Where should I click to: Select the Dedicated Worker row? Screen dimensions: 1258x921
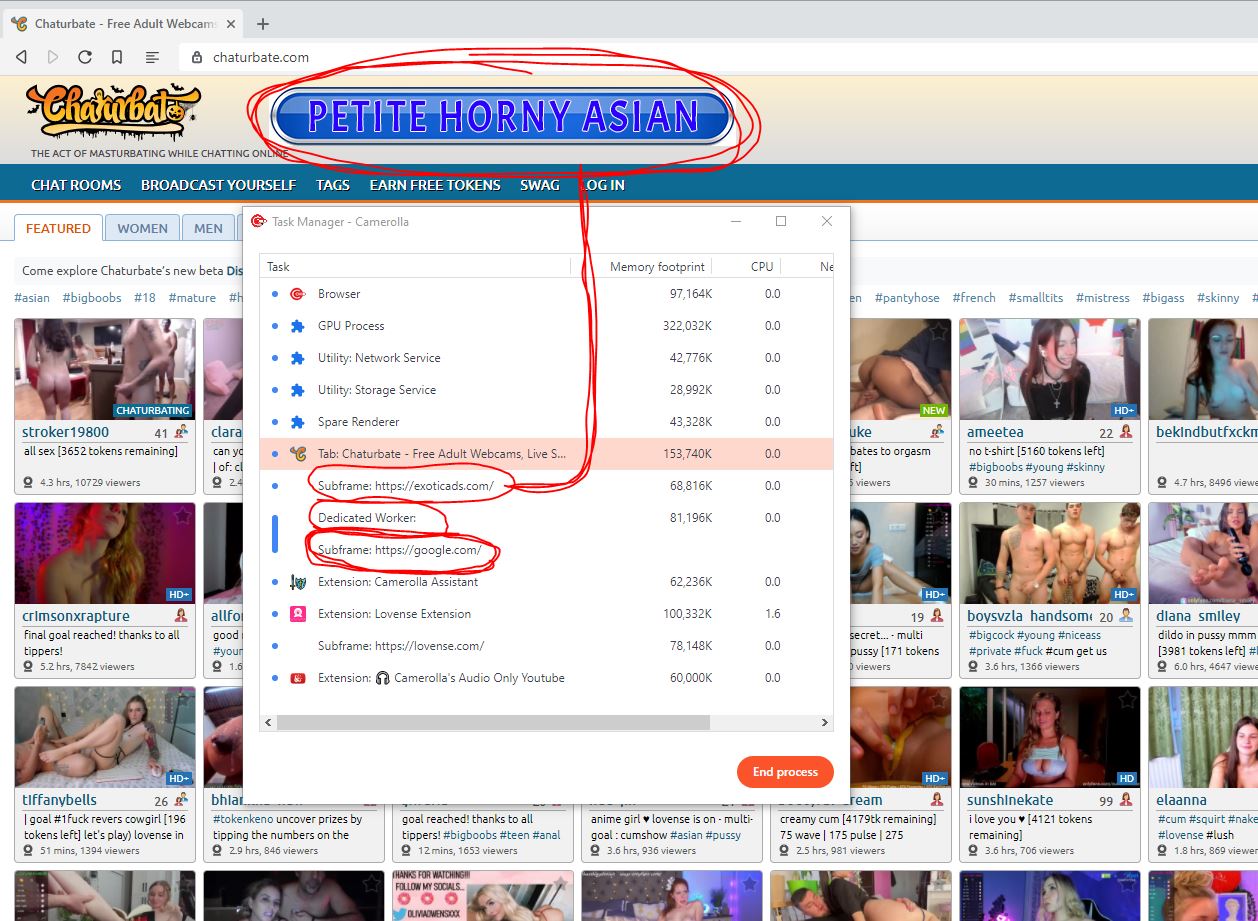click(x=546, y=518)
